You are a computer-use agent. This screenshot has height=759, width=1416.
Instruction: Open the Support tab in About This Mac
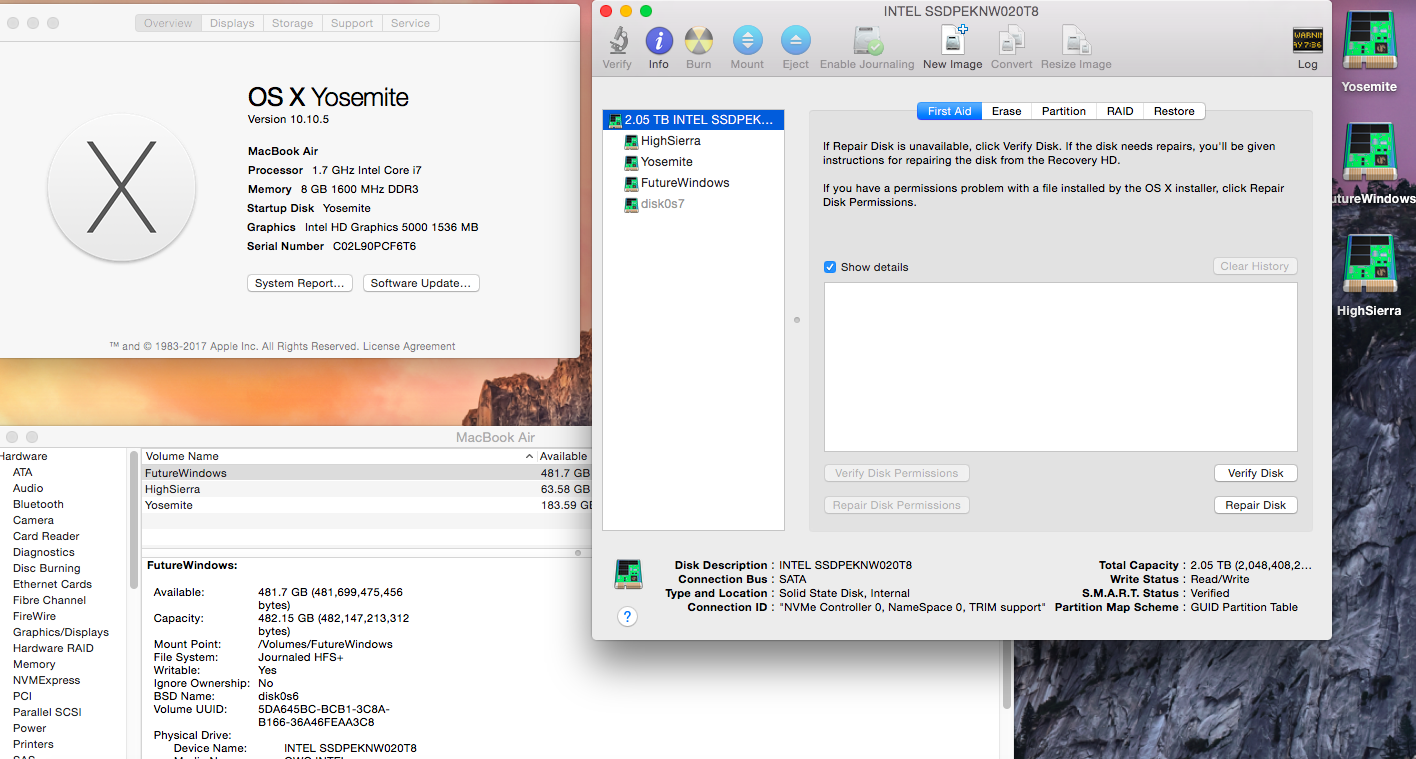[352, 23]
